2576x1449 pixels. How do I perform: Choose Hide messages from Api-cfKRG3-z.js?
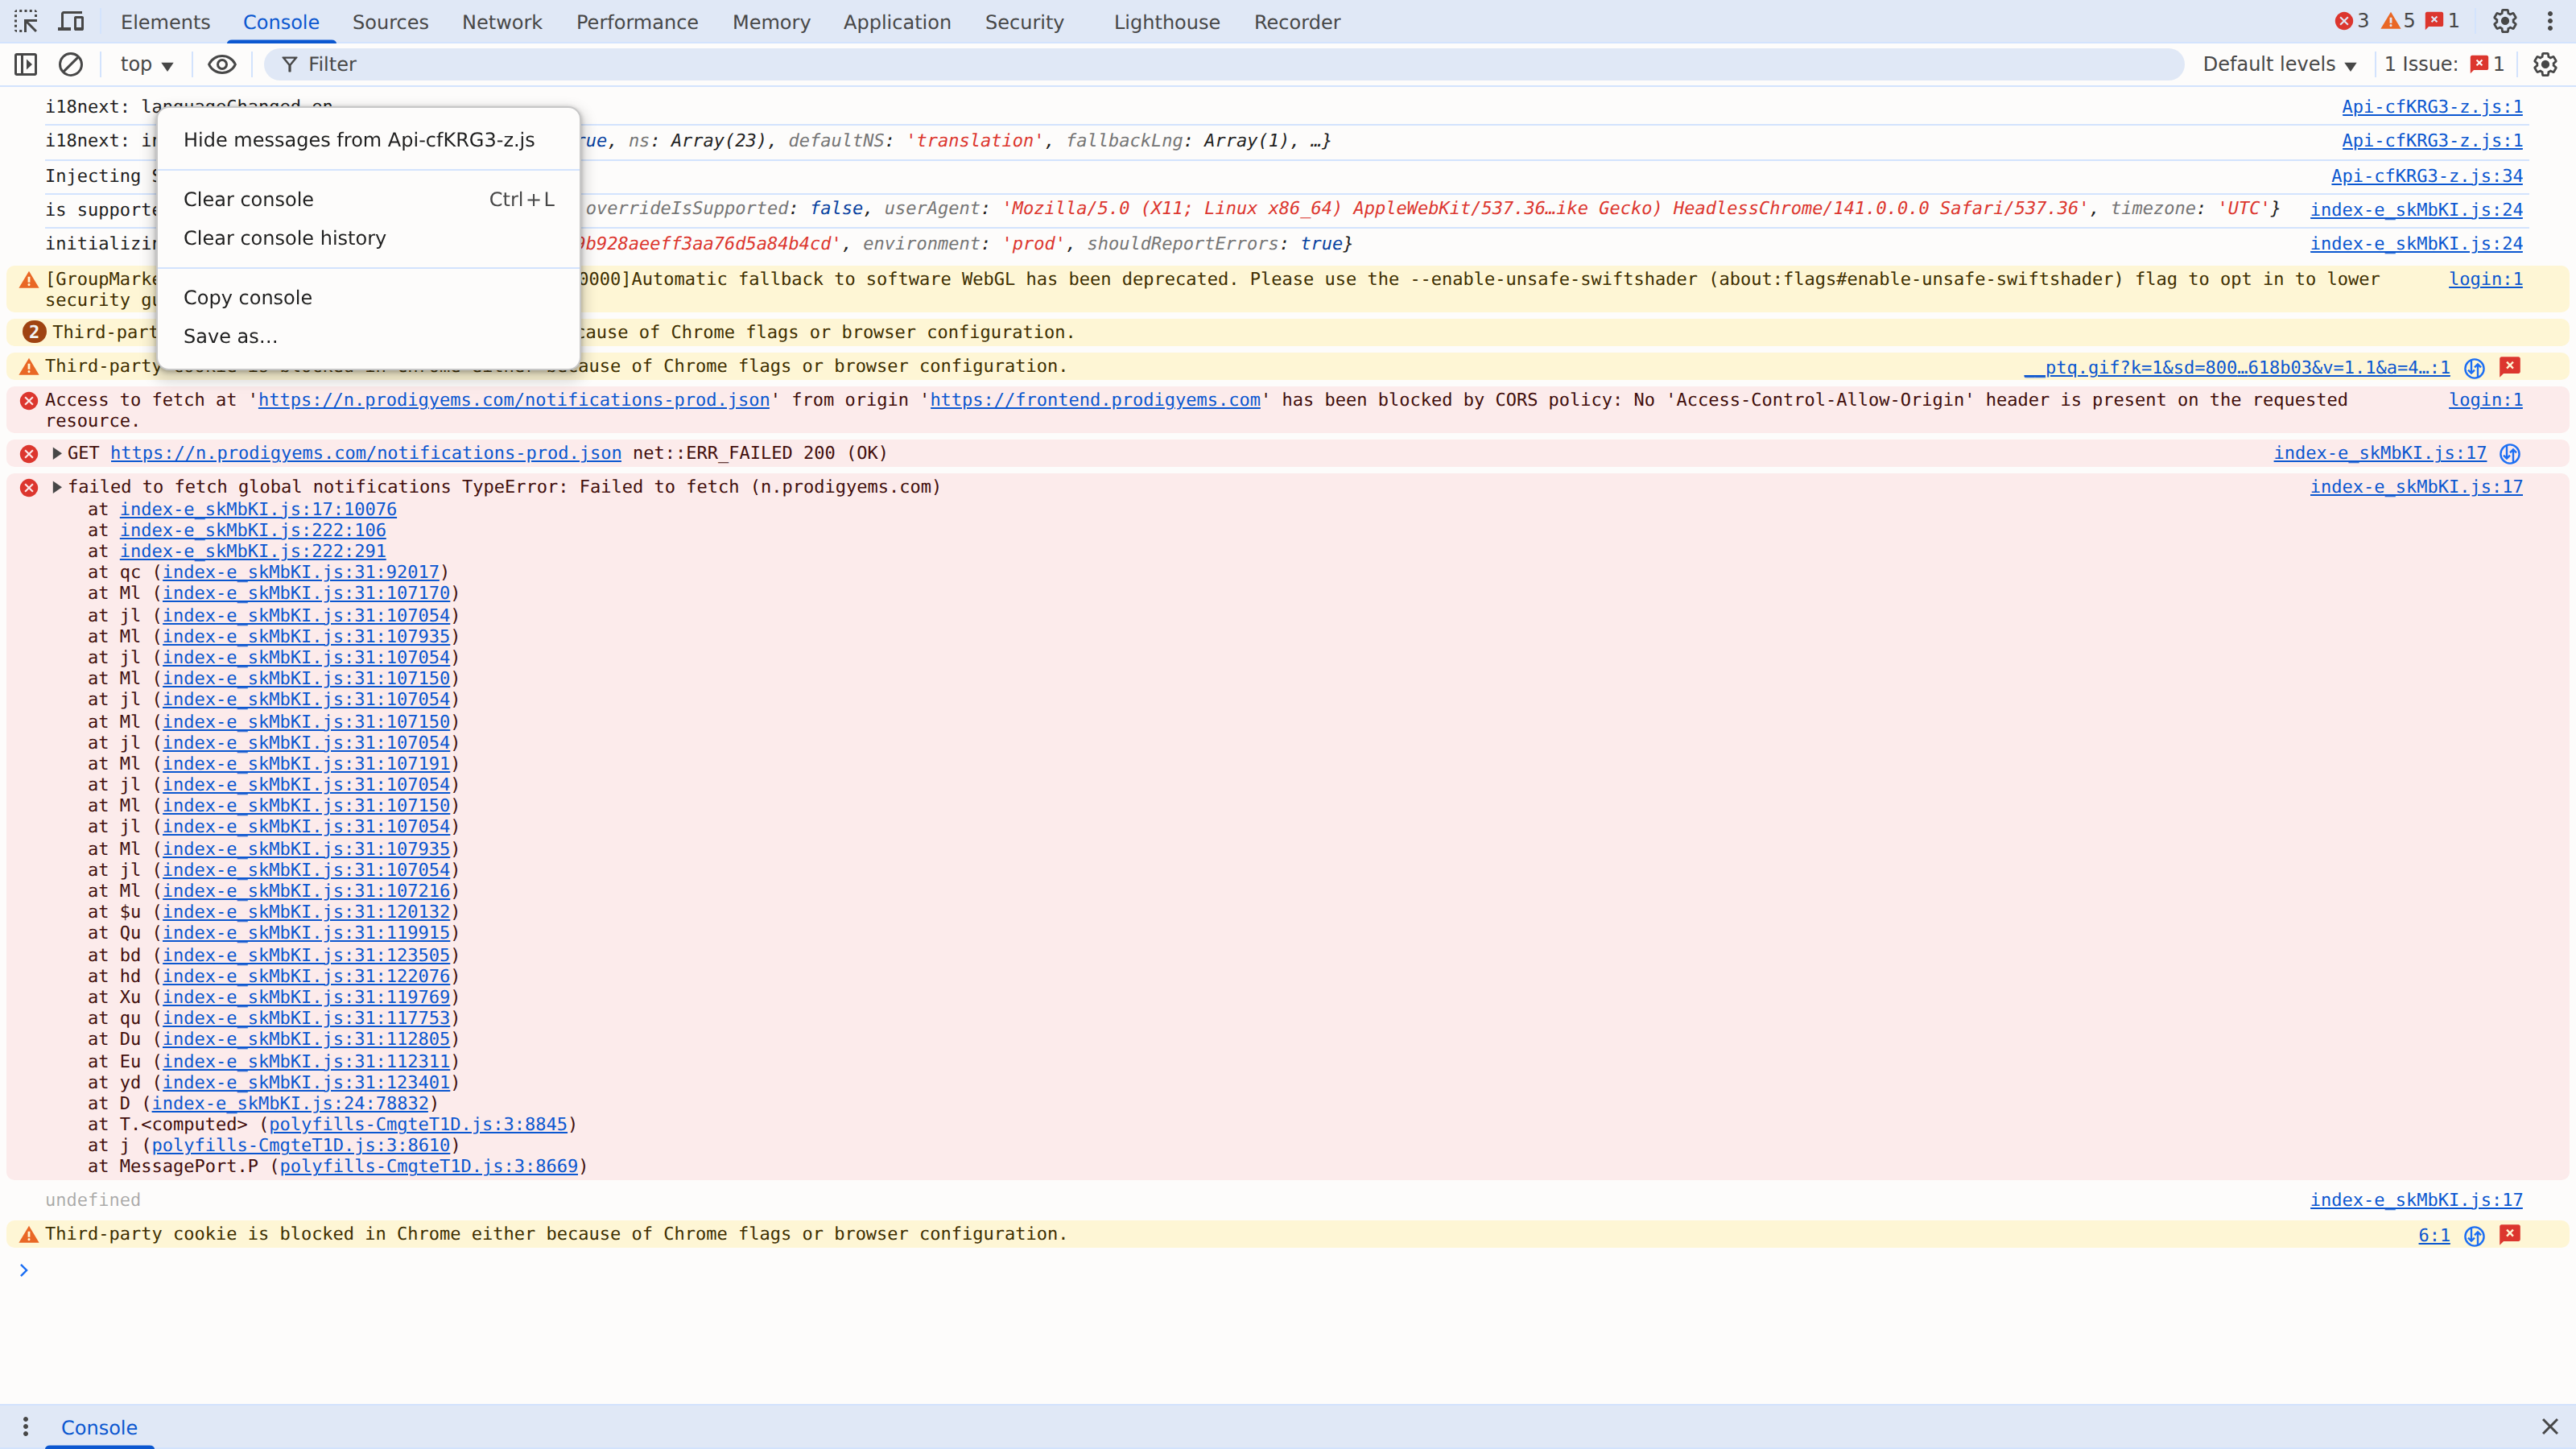369,140
